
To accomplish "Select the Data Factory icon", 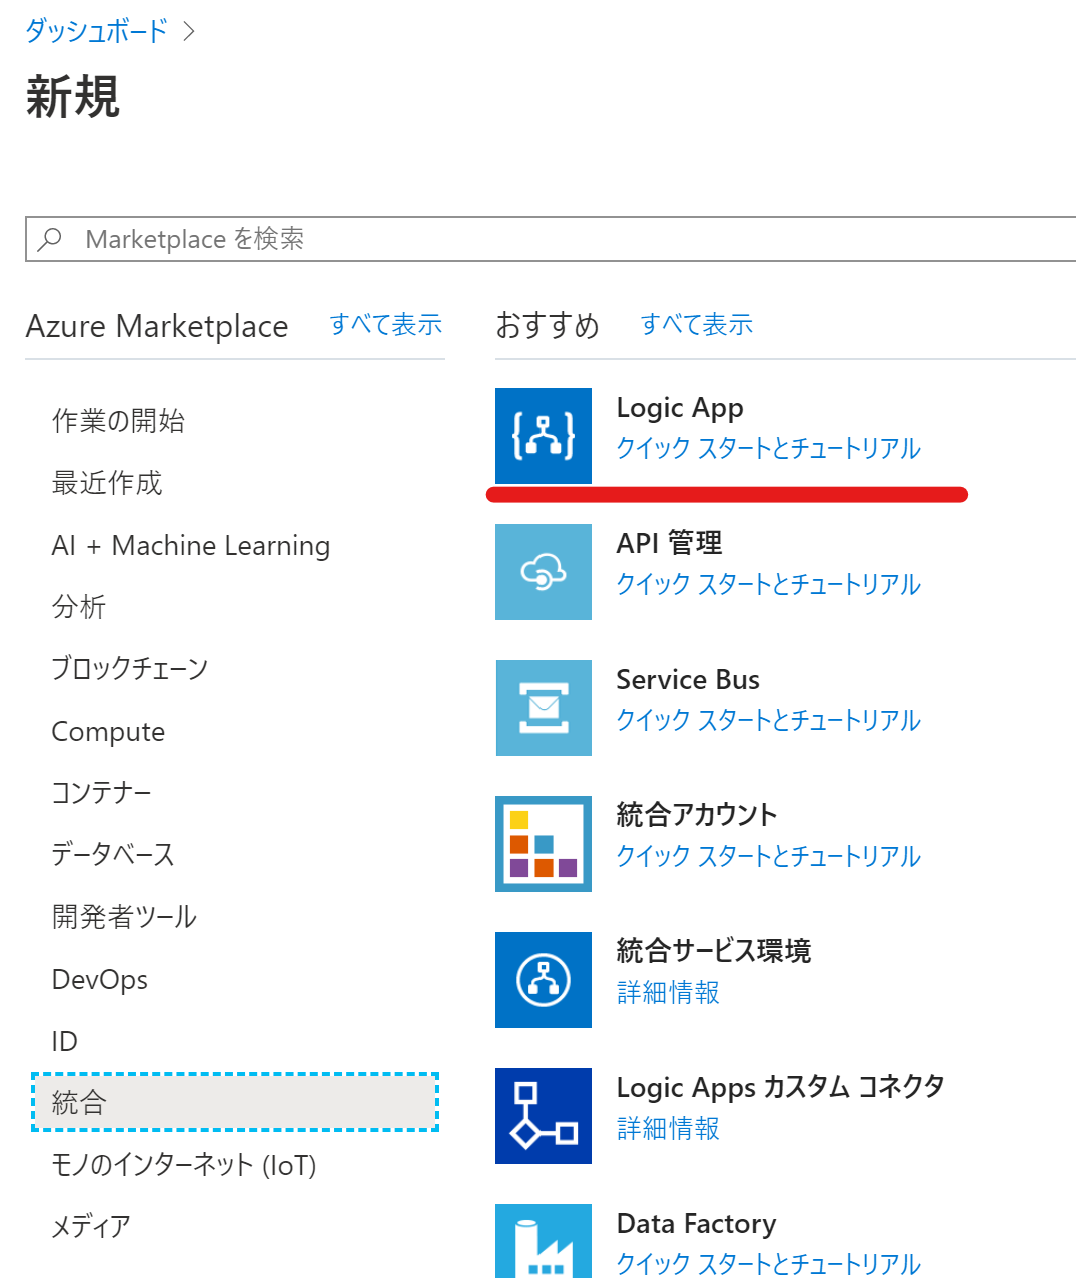I will coord(543,1241).
